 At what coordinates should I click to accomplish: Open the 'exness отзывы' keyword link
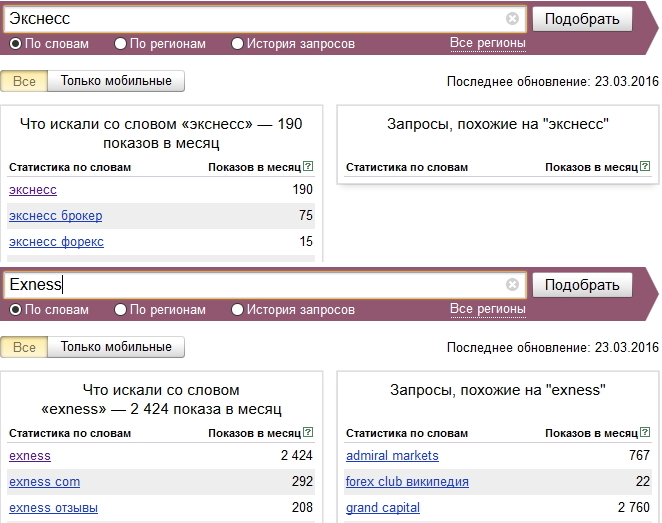[53, 508]
